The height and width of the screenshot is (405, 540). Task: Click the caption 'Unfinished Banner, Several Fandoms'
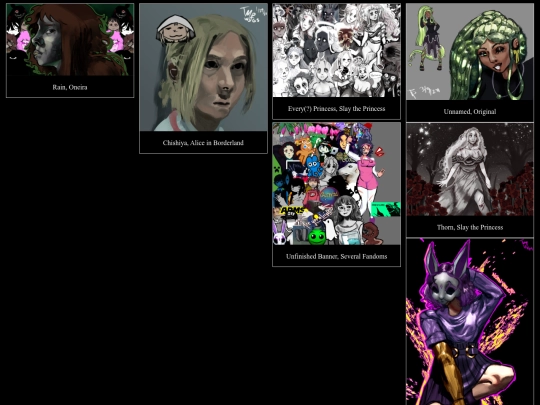pyautogui.click(x=336, y=256)
